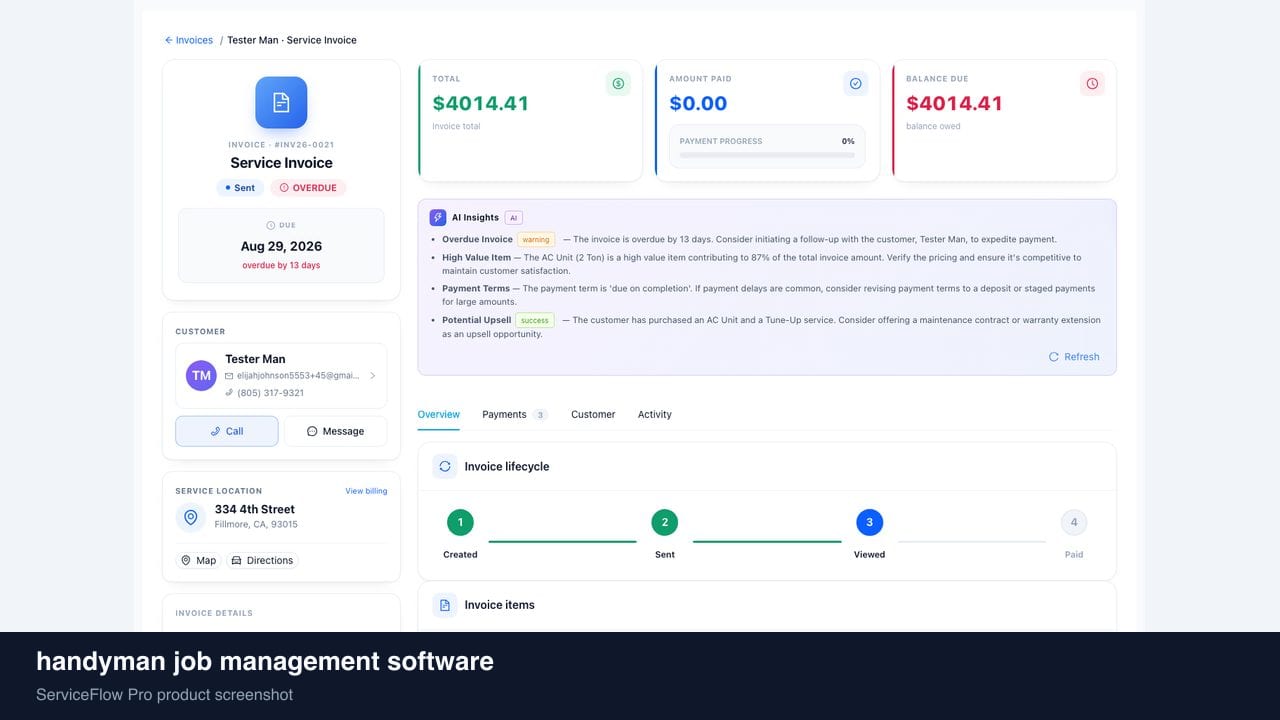Click the checkmark icon on Amount Paid card

pos(855,84)
